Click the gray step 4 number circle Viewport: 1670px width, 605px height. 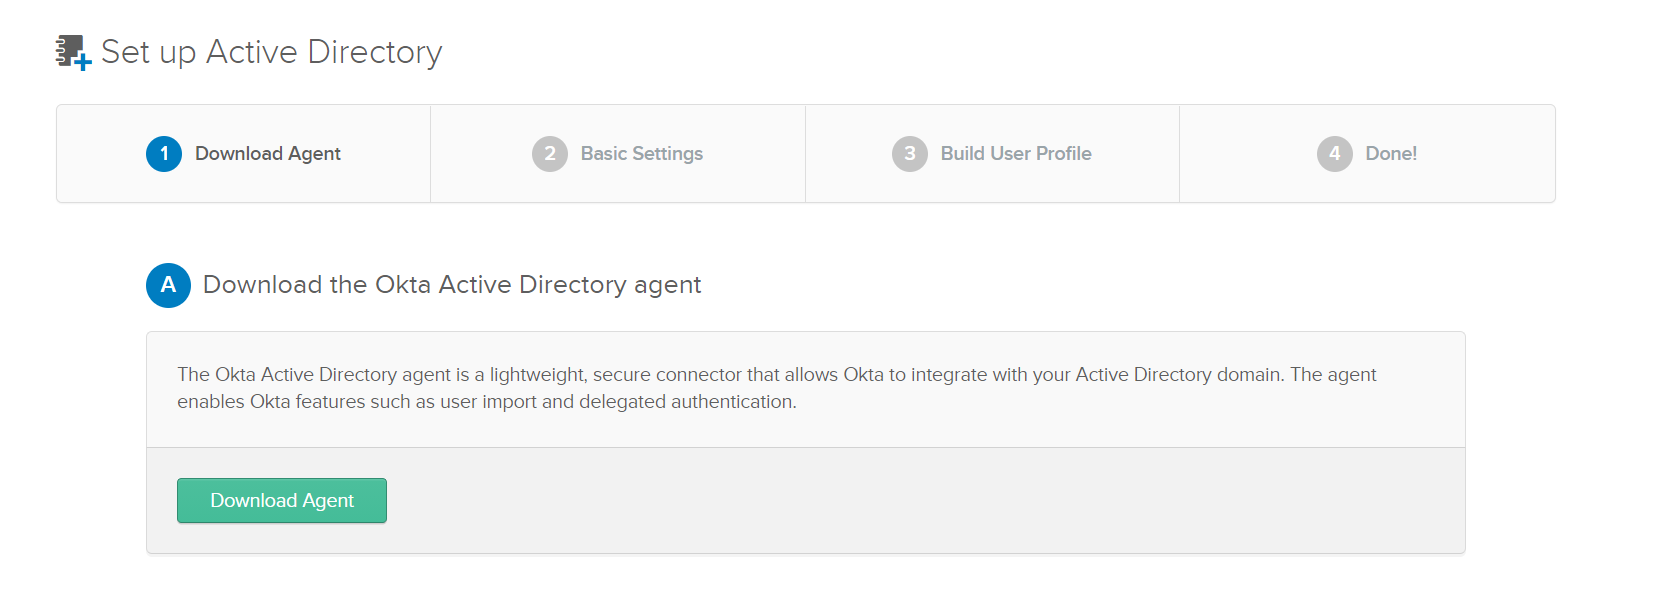(x=1335, y=154)
